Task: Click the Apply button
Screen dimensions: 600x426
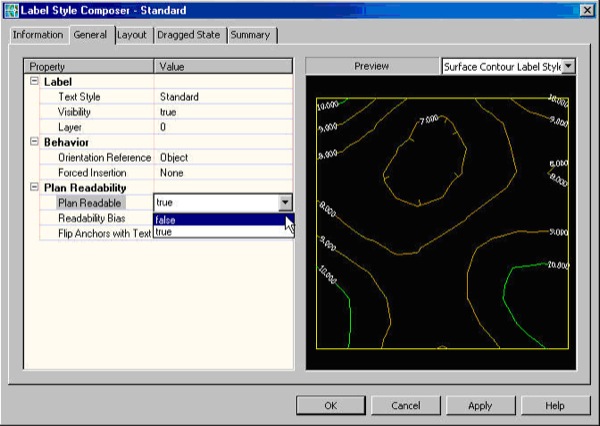Action: pos(481,406)
